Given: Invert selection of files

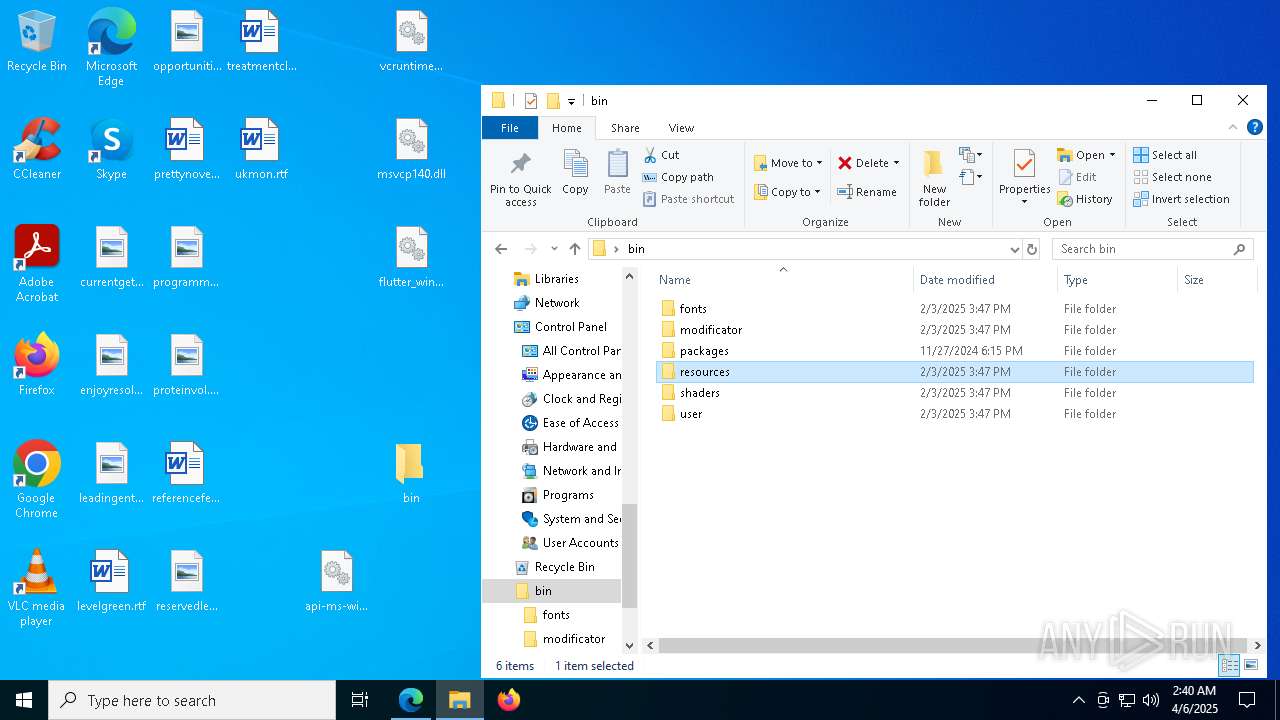Looking at the screenshot, I should [1181, 199].
